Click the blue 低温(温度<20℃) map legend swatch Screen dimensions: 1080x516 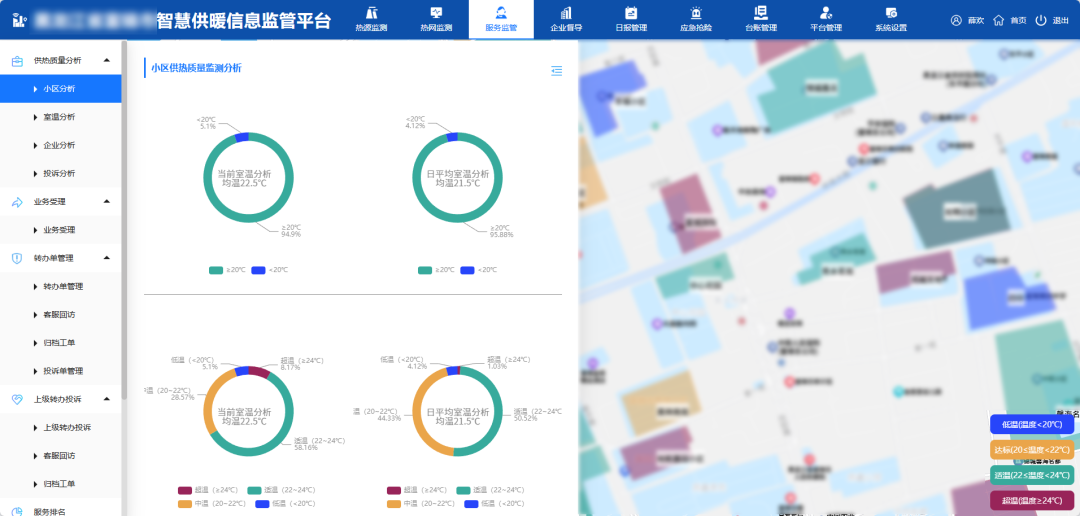(x=1032, y=425)
